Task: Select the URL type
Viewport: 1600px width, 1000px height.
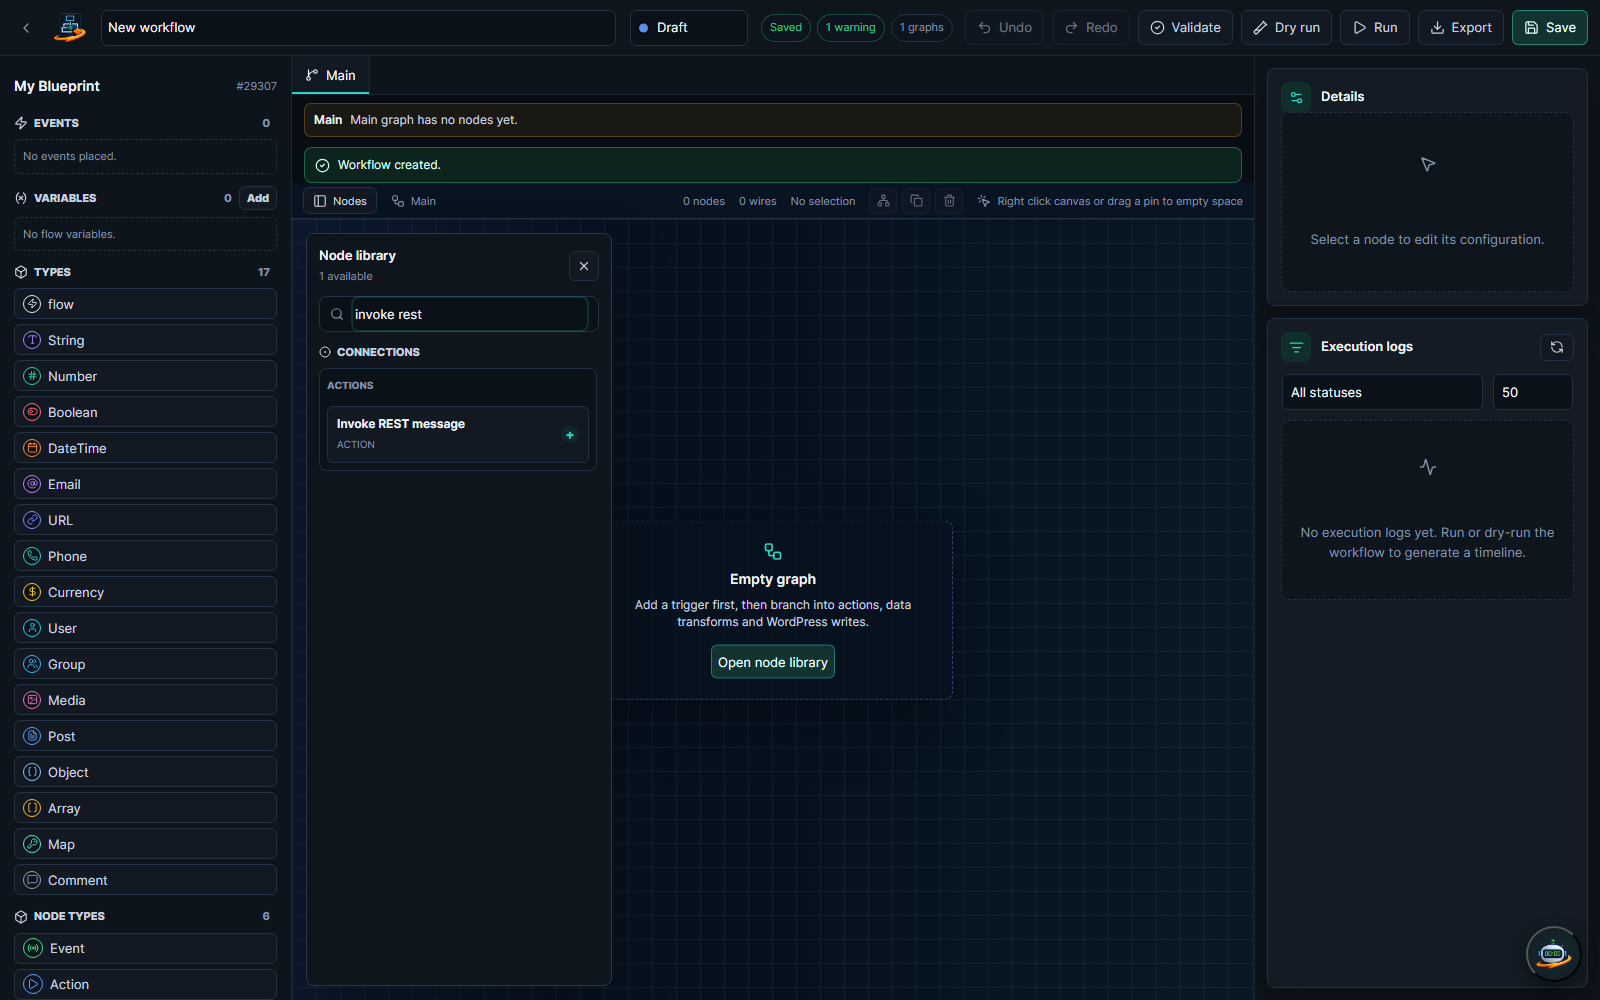Action: tap(145, 520)
